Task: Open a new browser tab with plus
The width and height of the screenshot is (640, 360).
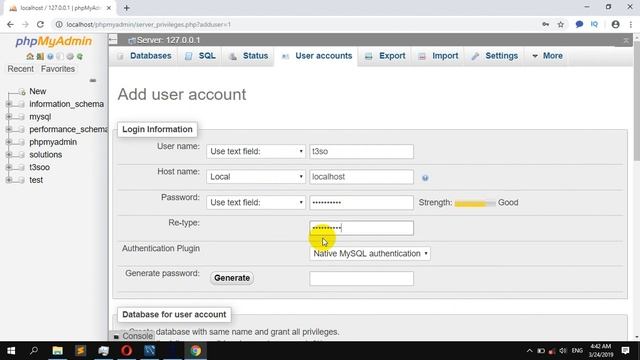Action: (x=127, y=8)
